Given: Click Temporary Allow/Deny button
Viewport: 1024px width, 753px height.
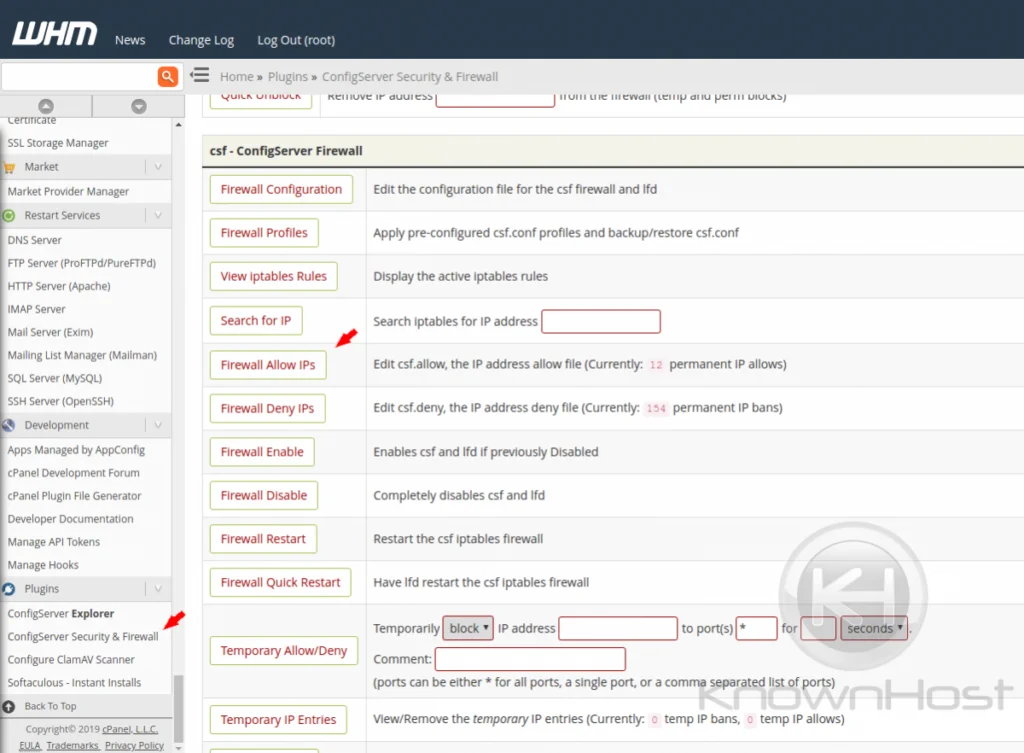Looking at the screenshot, I should coord(283,651).
